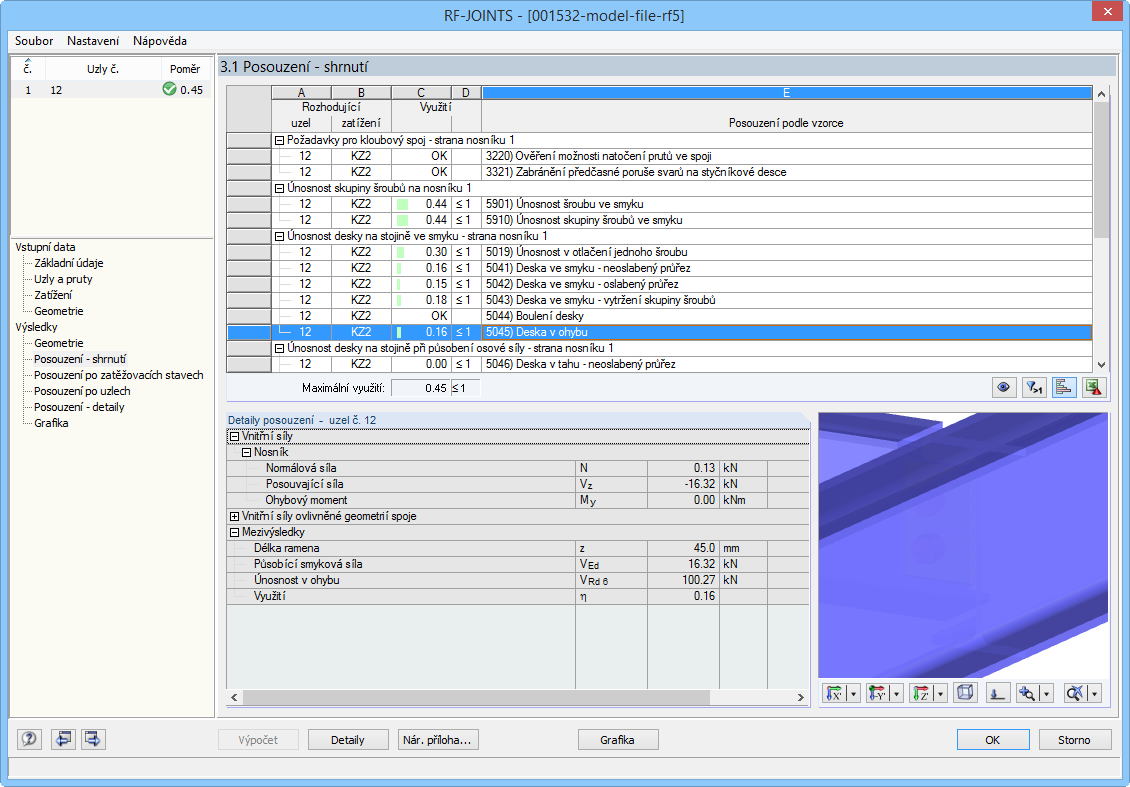
Task: Select 'Základní údaje' in navigator
Action: click(x=69, y=263)
